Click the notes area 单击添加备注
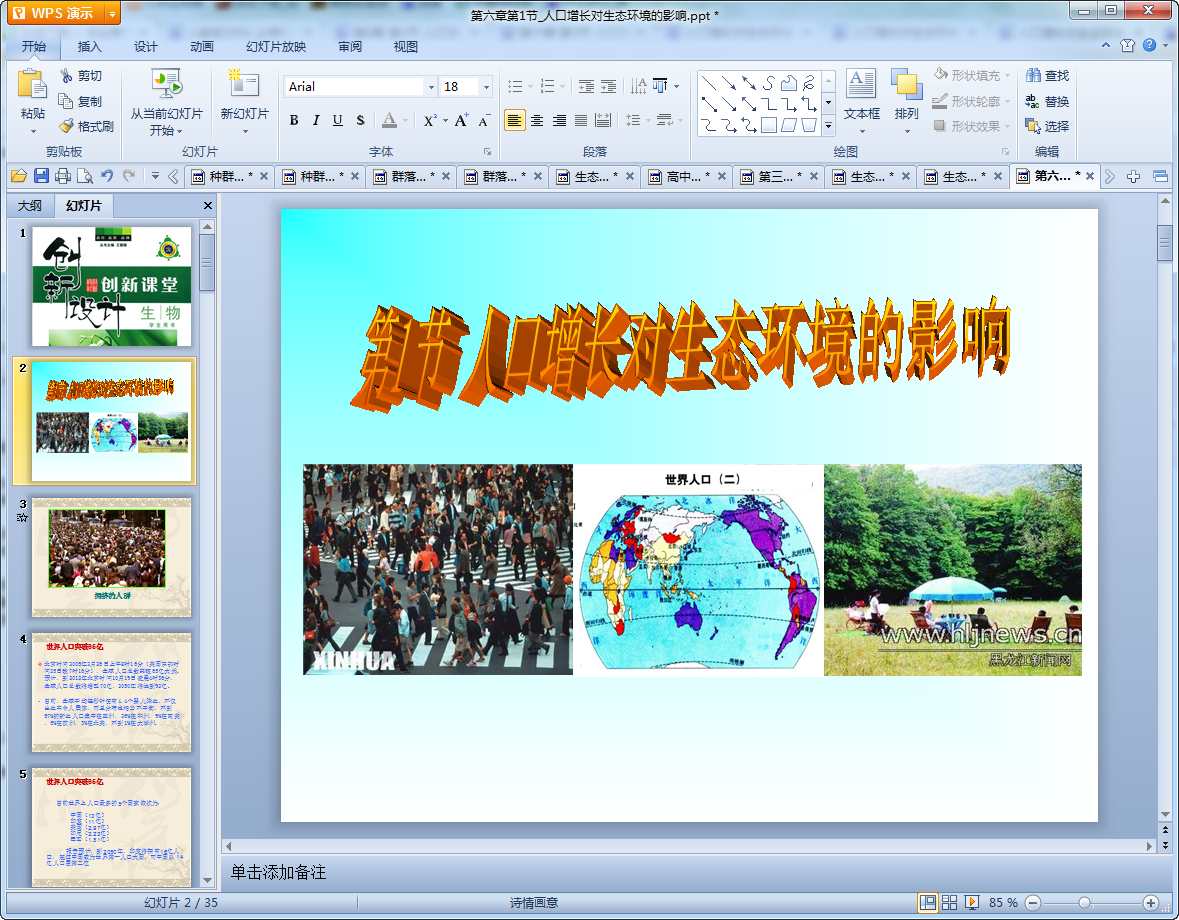 [278, 873]
